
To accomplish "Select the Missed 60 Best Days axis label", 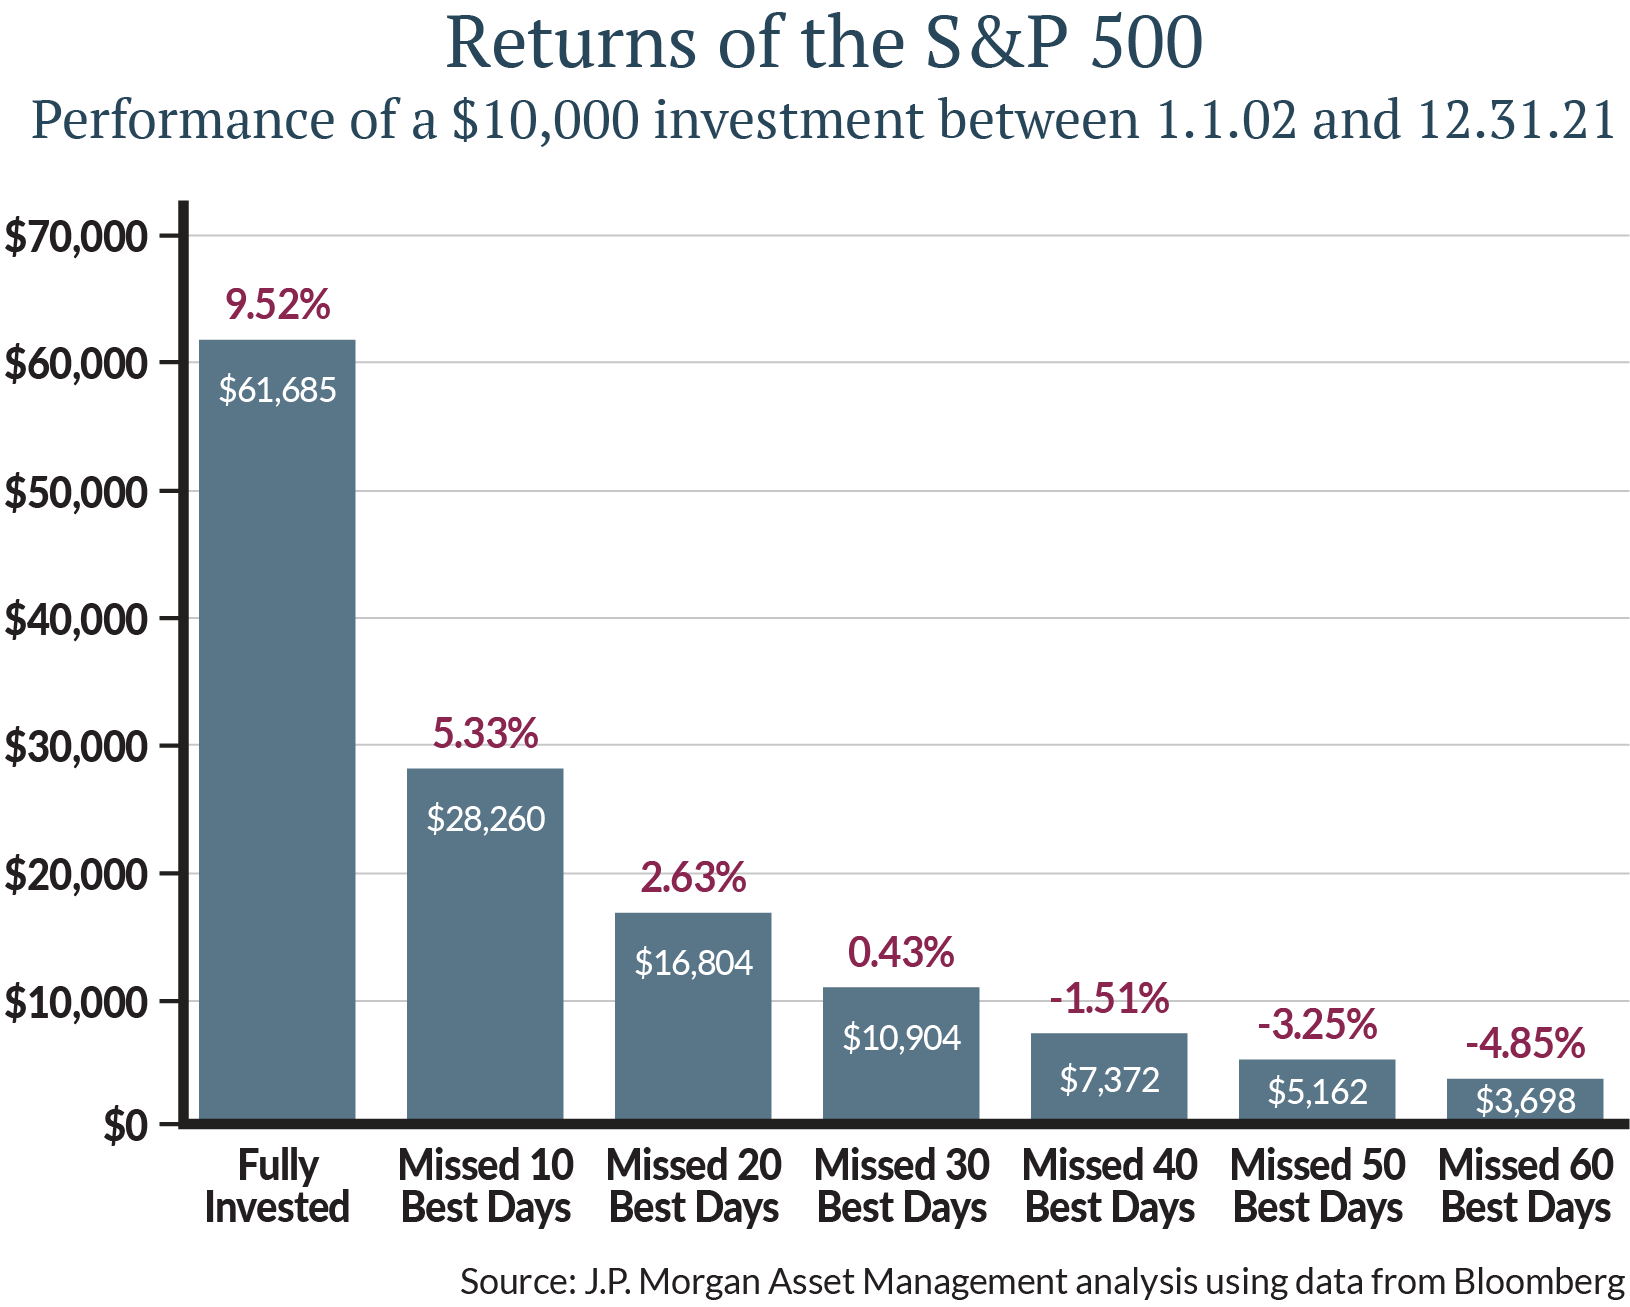I will pyautogui.click(x=1525, y=1186).
